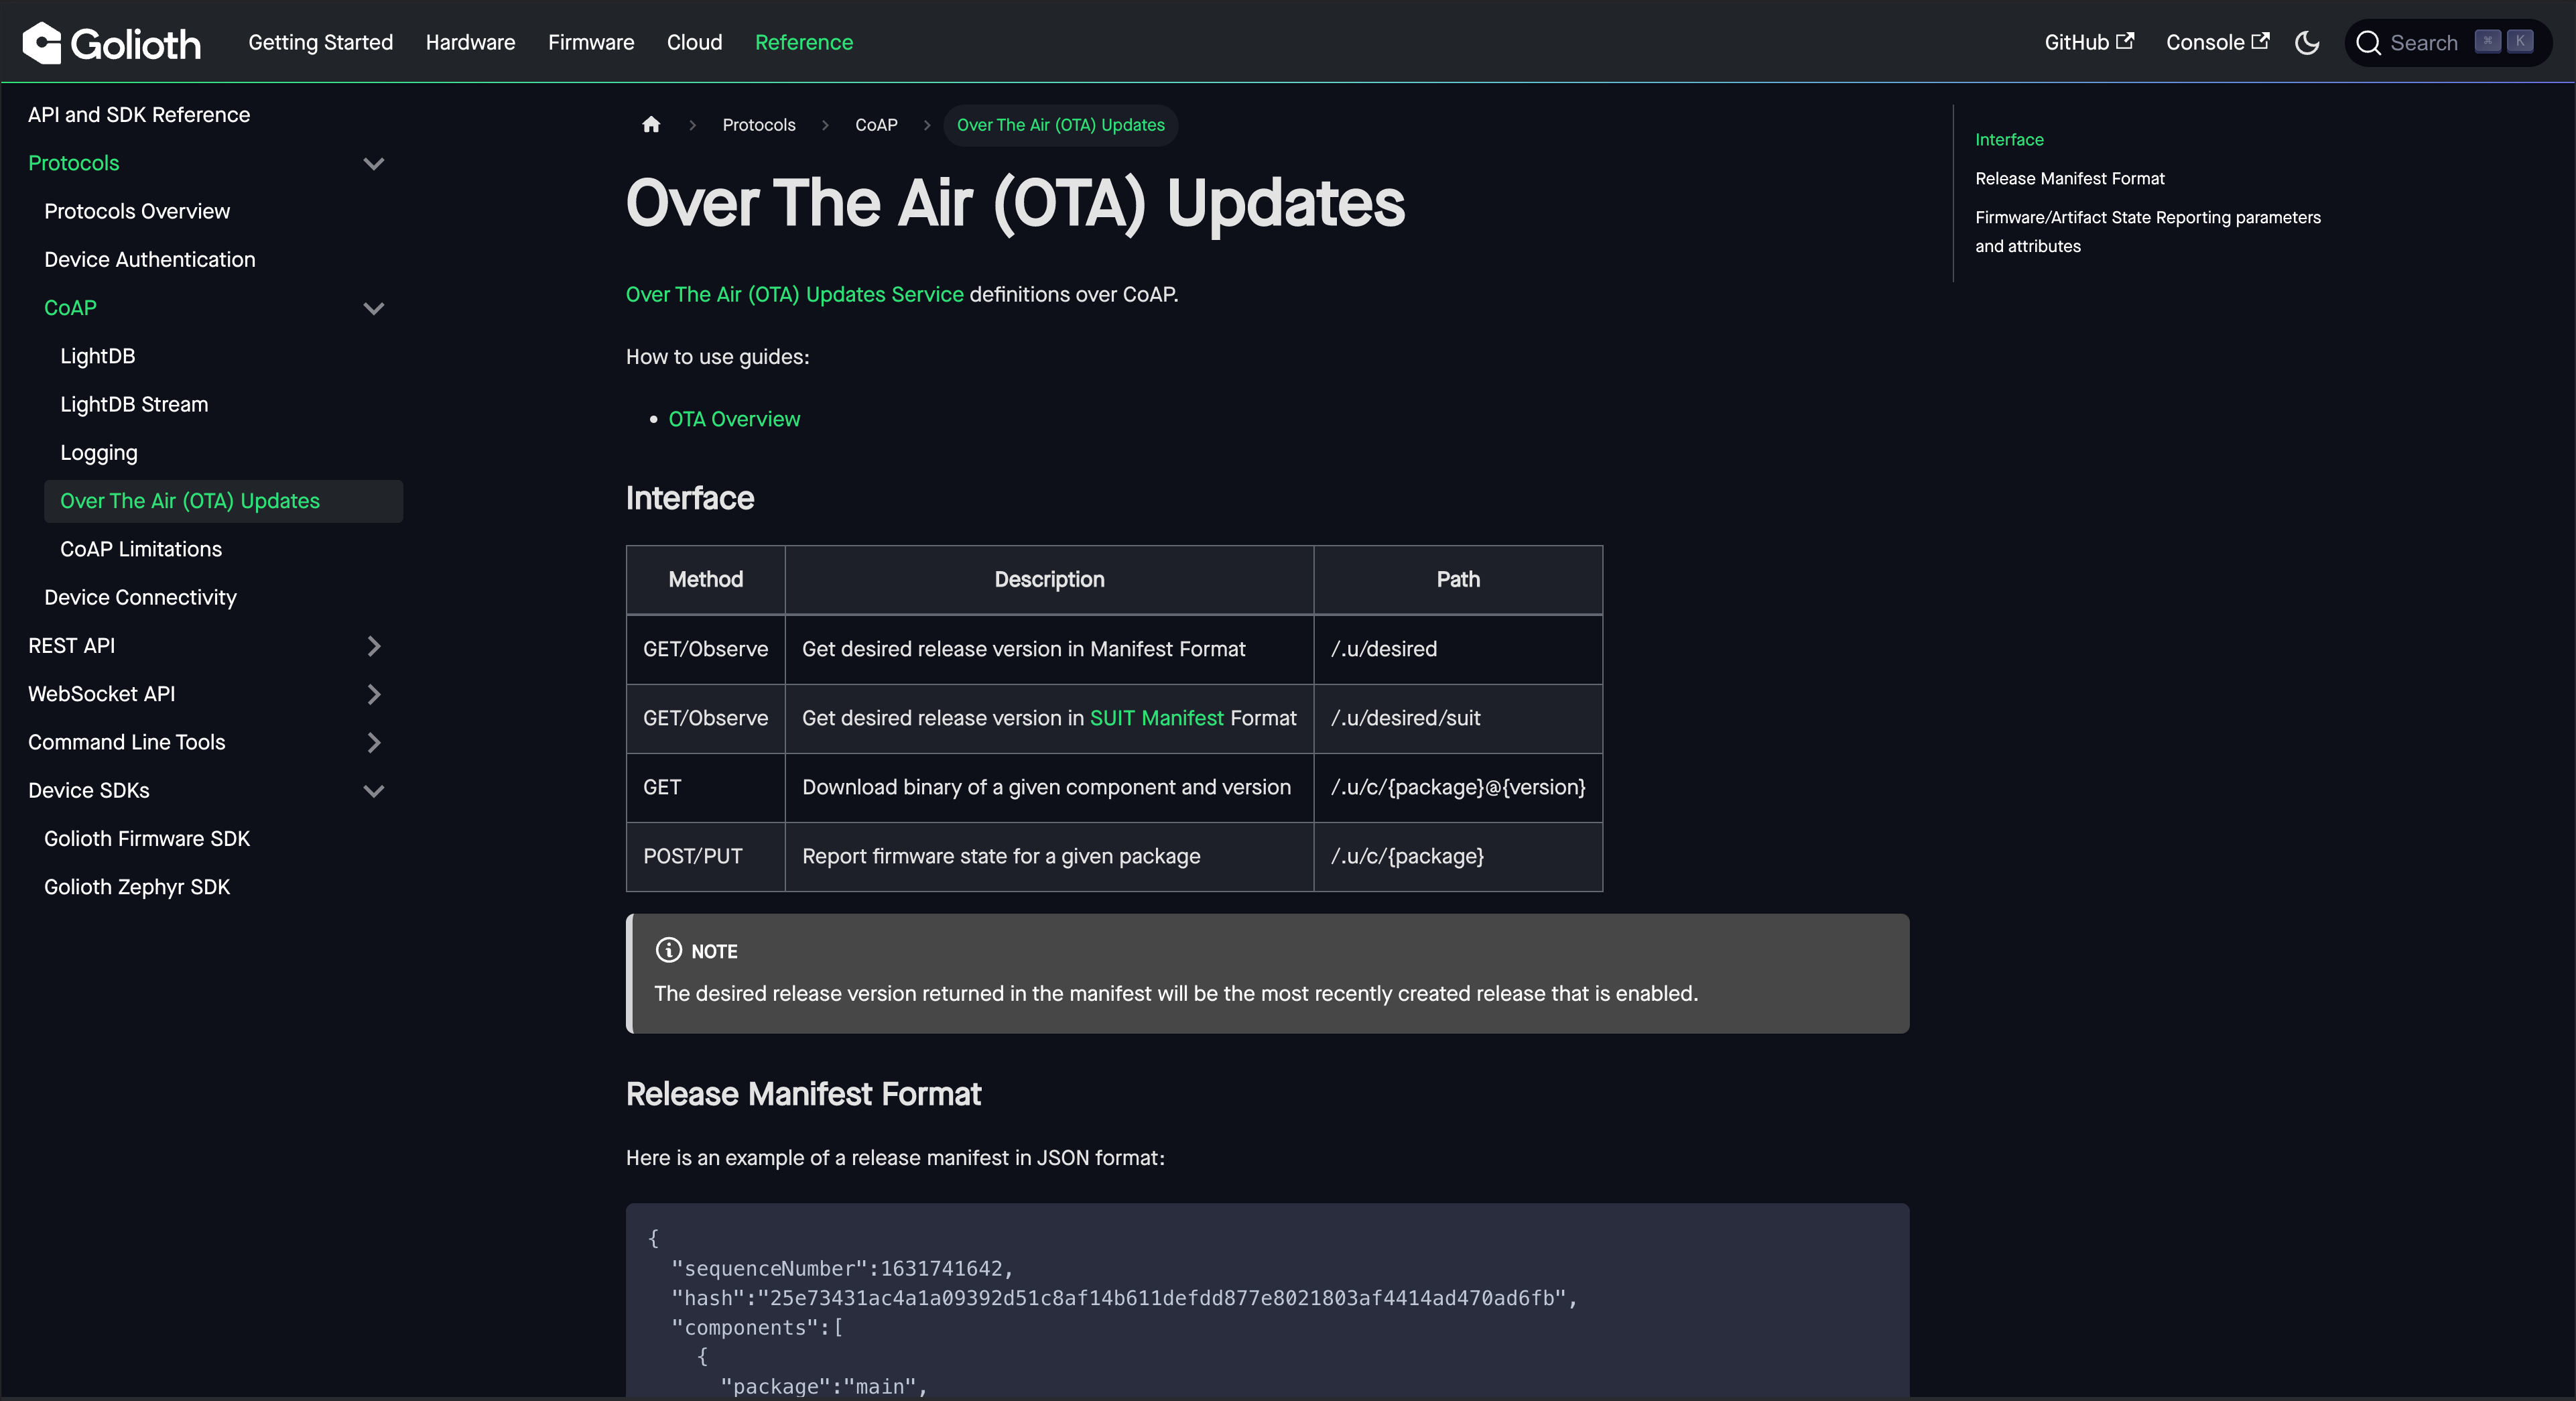Open the Firmware nav menu
This screenshot has width=2576, height=1401.
[590, 43]
